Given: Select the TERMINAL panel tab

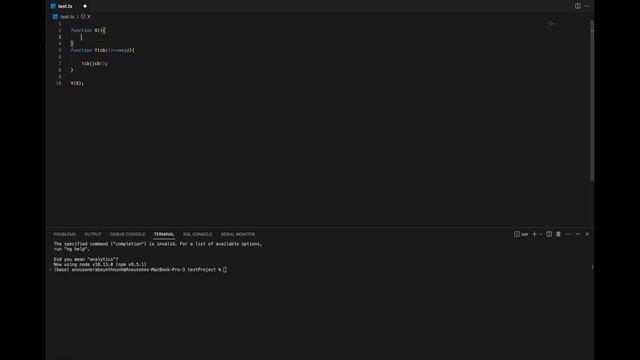Looking at the screenshot, I should [x=164, y=234].
